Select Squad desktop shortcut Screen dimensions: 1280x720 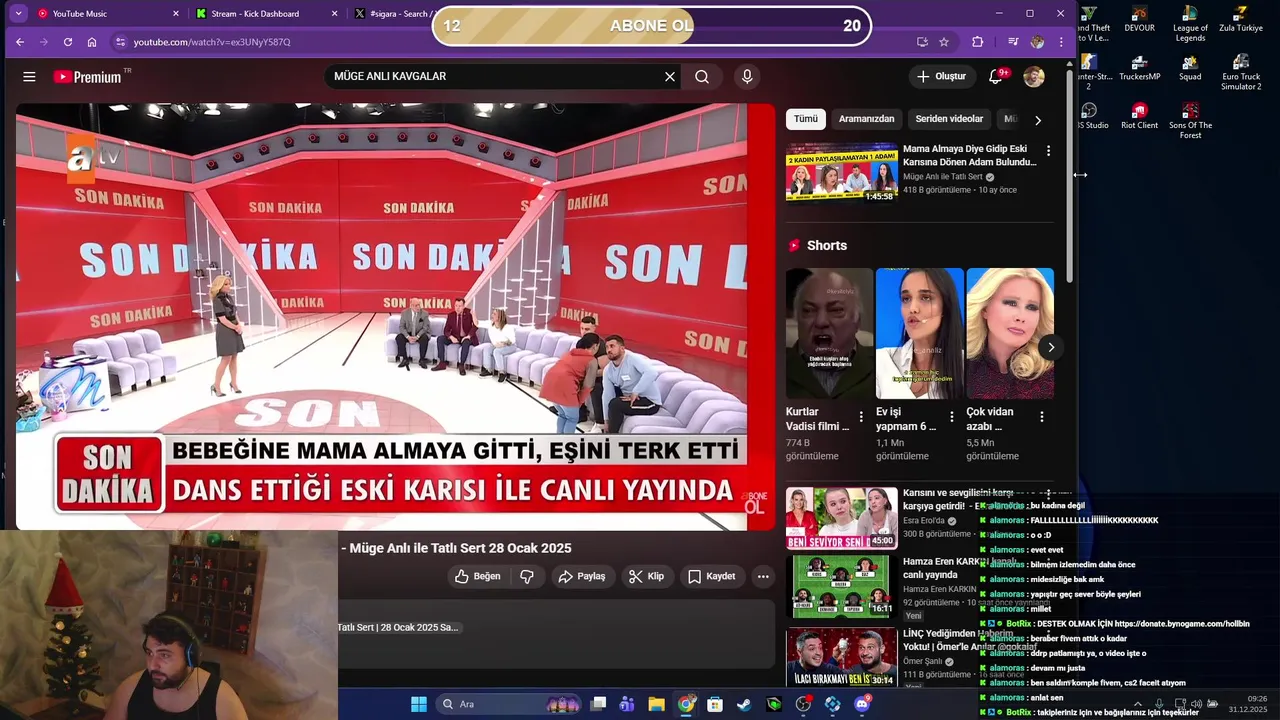[x=1190, y=67]
